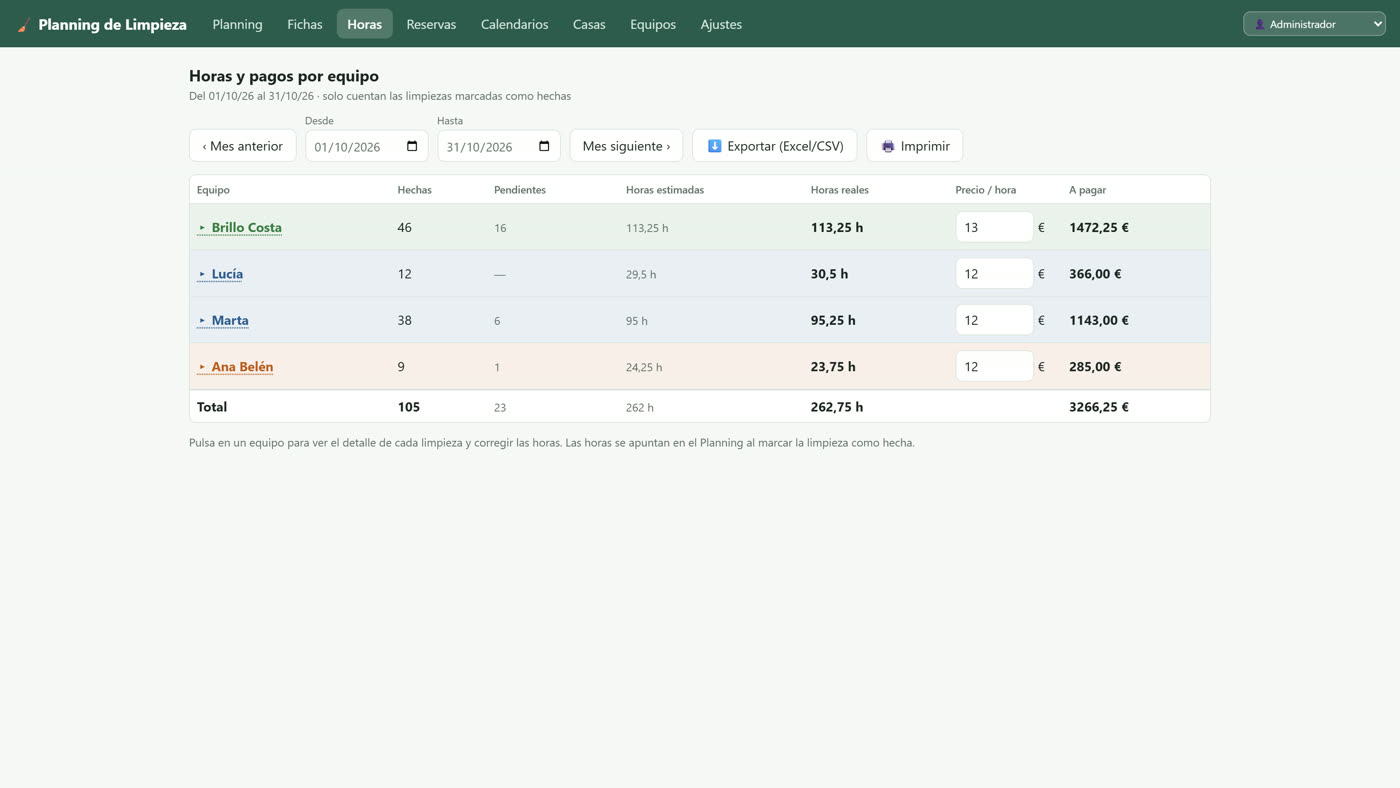
Task: Expand the Brillo Costa row triangle
Action: (202, 228)
